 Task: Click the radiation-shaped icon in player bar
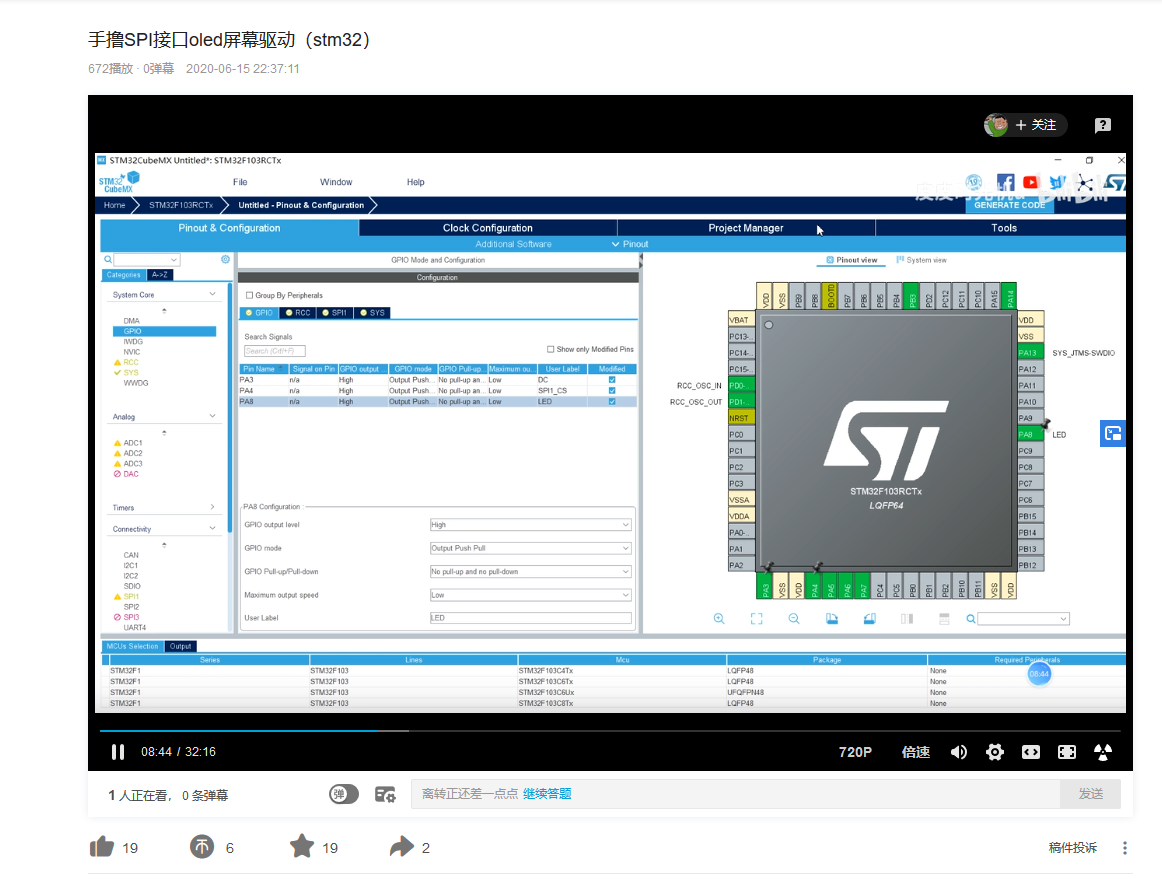tap(1103, 752)
